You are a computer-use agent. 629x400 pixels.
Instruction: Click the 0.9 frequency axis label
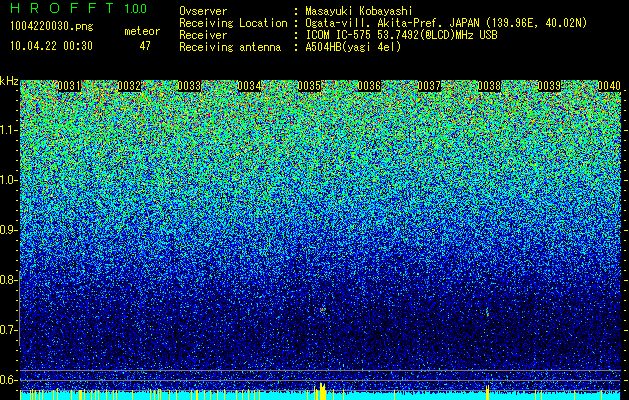pyautogui.click(x=8, y=230)
